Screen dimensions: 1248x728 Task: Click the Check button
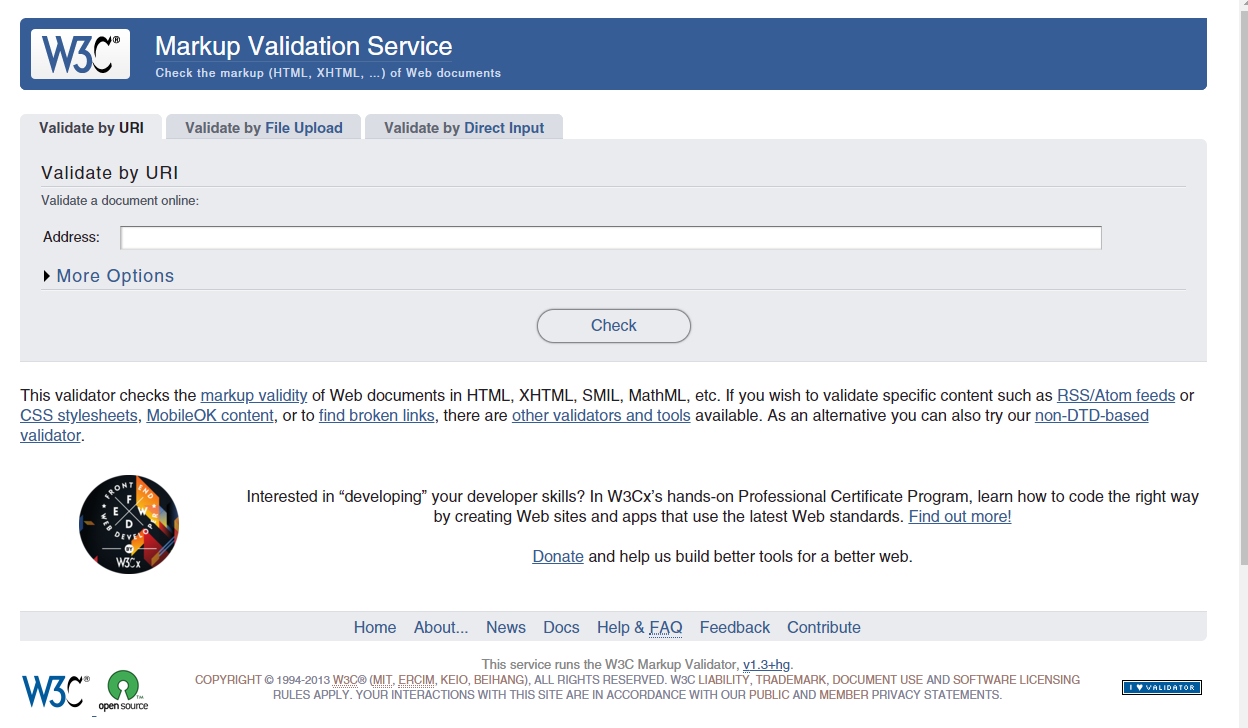coord(614,326)
